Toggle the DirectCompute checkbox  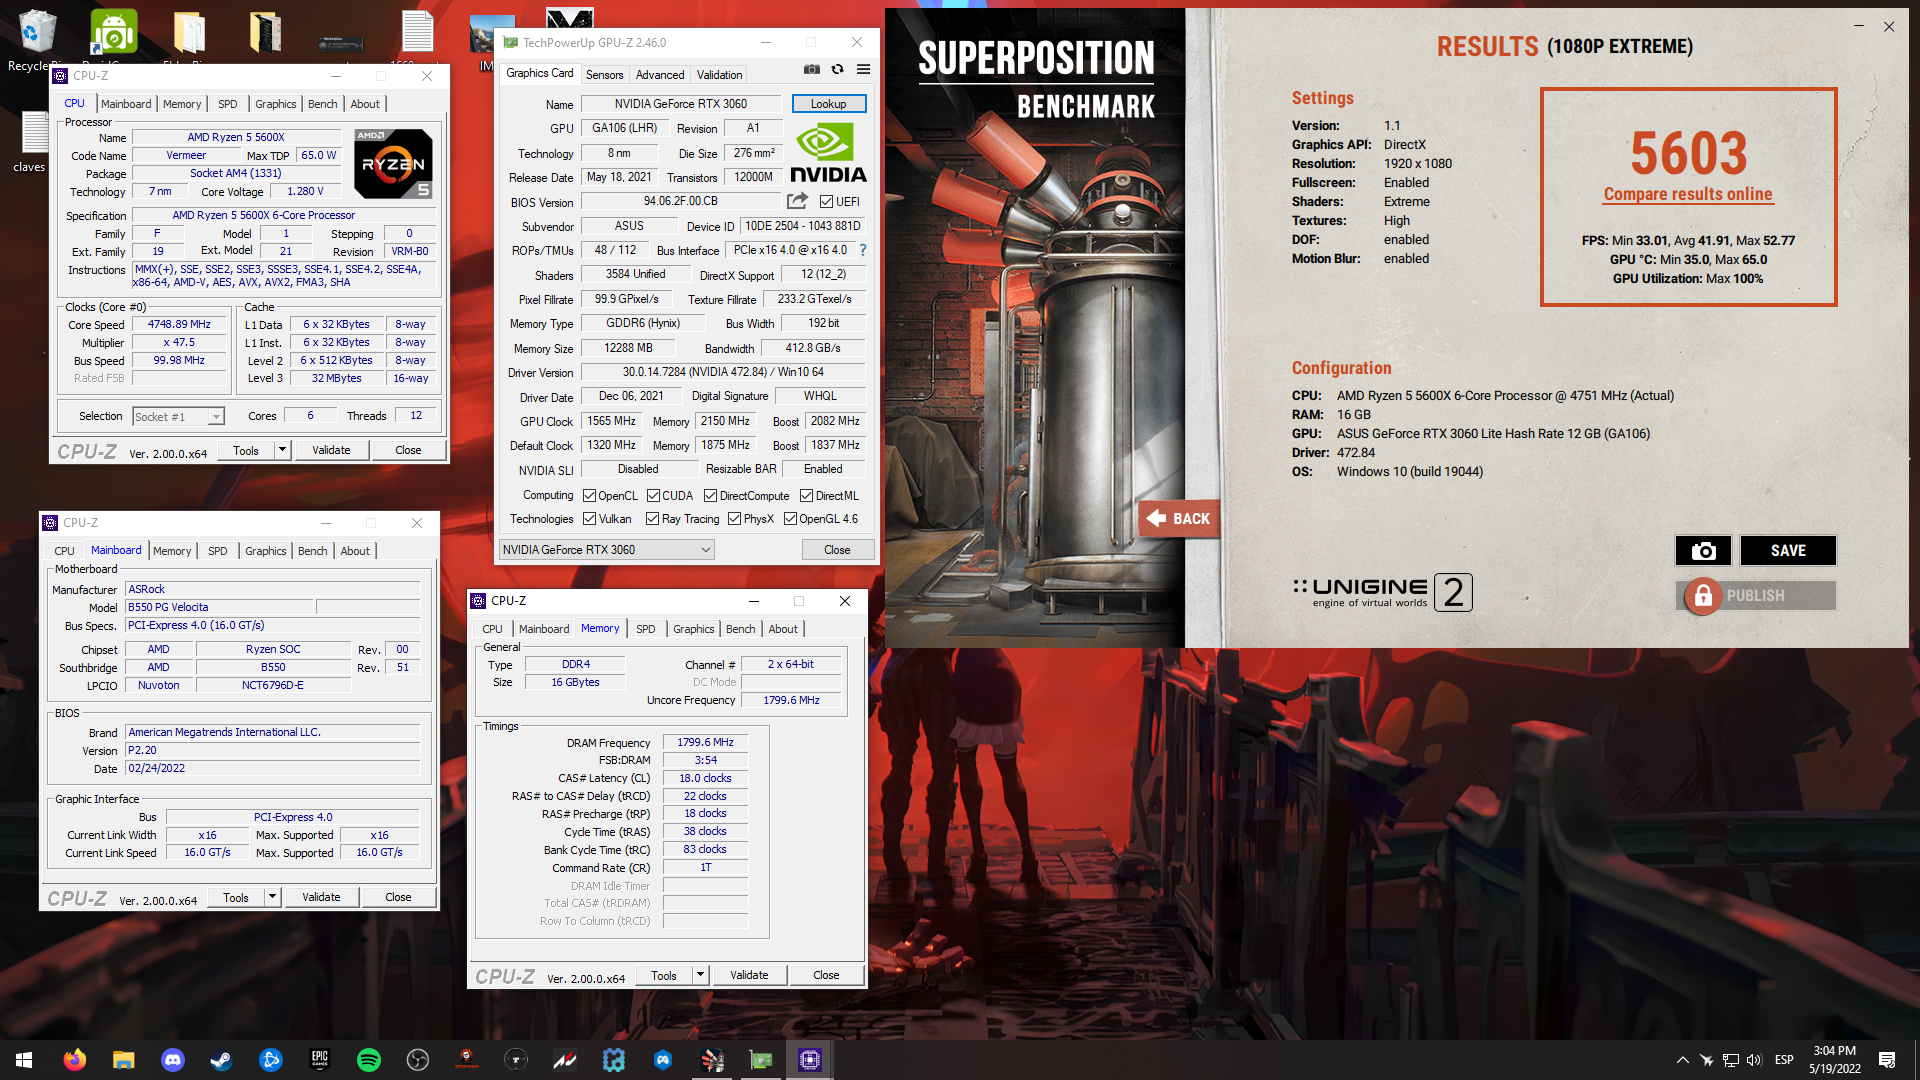(x=710, y=496)
